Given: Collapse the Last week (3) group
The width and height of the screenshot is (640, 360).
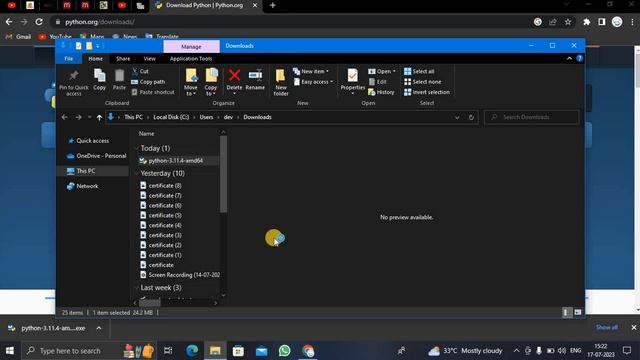Looking at the screenshot, I should click(x=136, y=288).
